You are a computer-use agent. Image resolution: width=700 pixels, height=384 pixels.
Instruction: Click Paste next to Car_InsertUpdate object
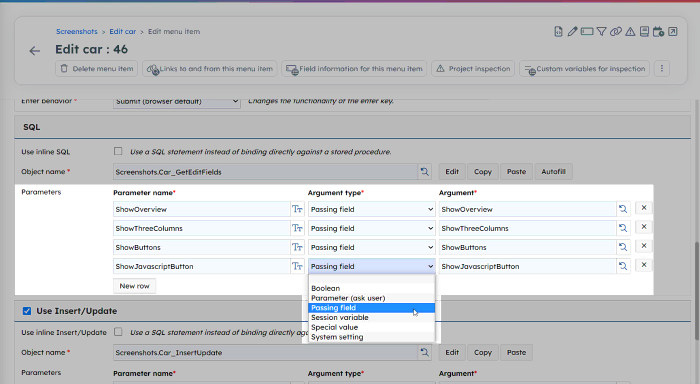[x=517, y=352]
